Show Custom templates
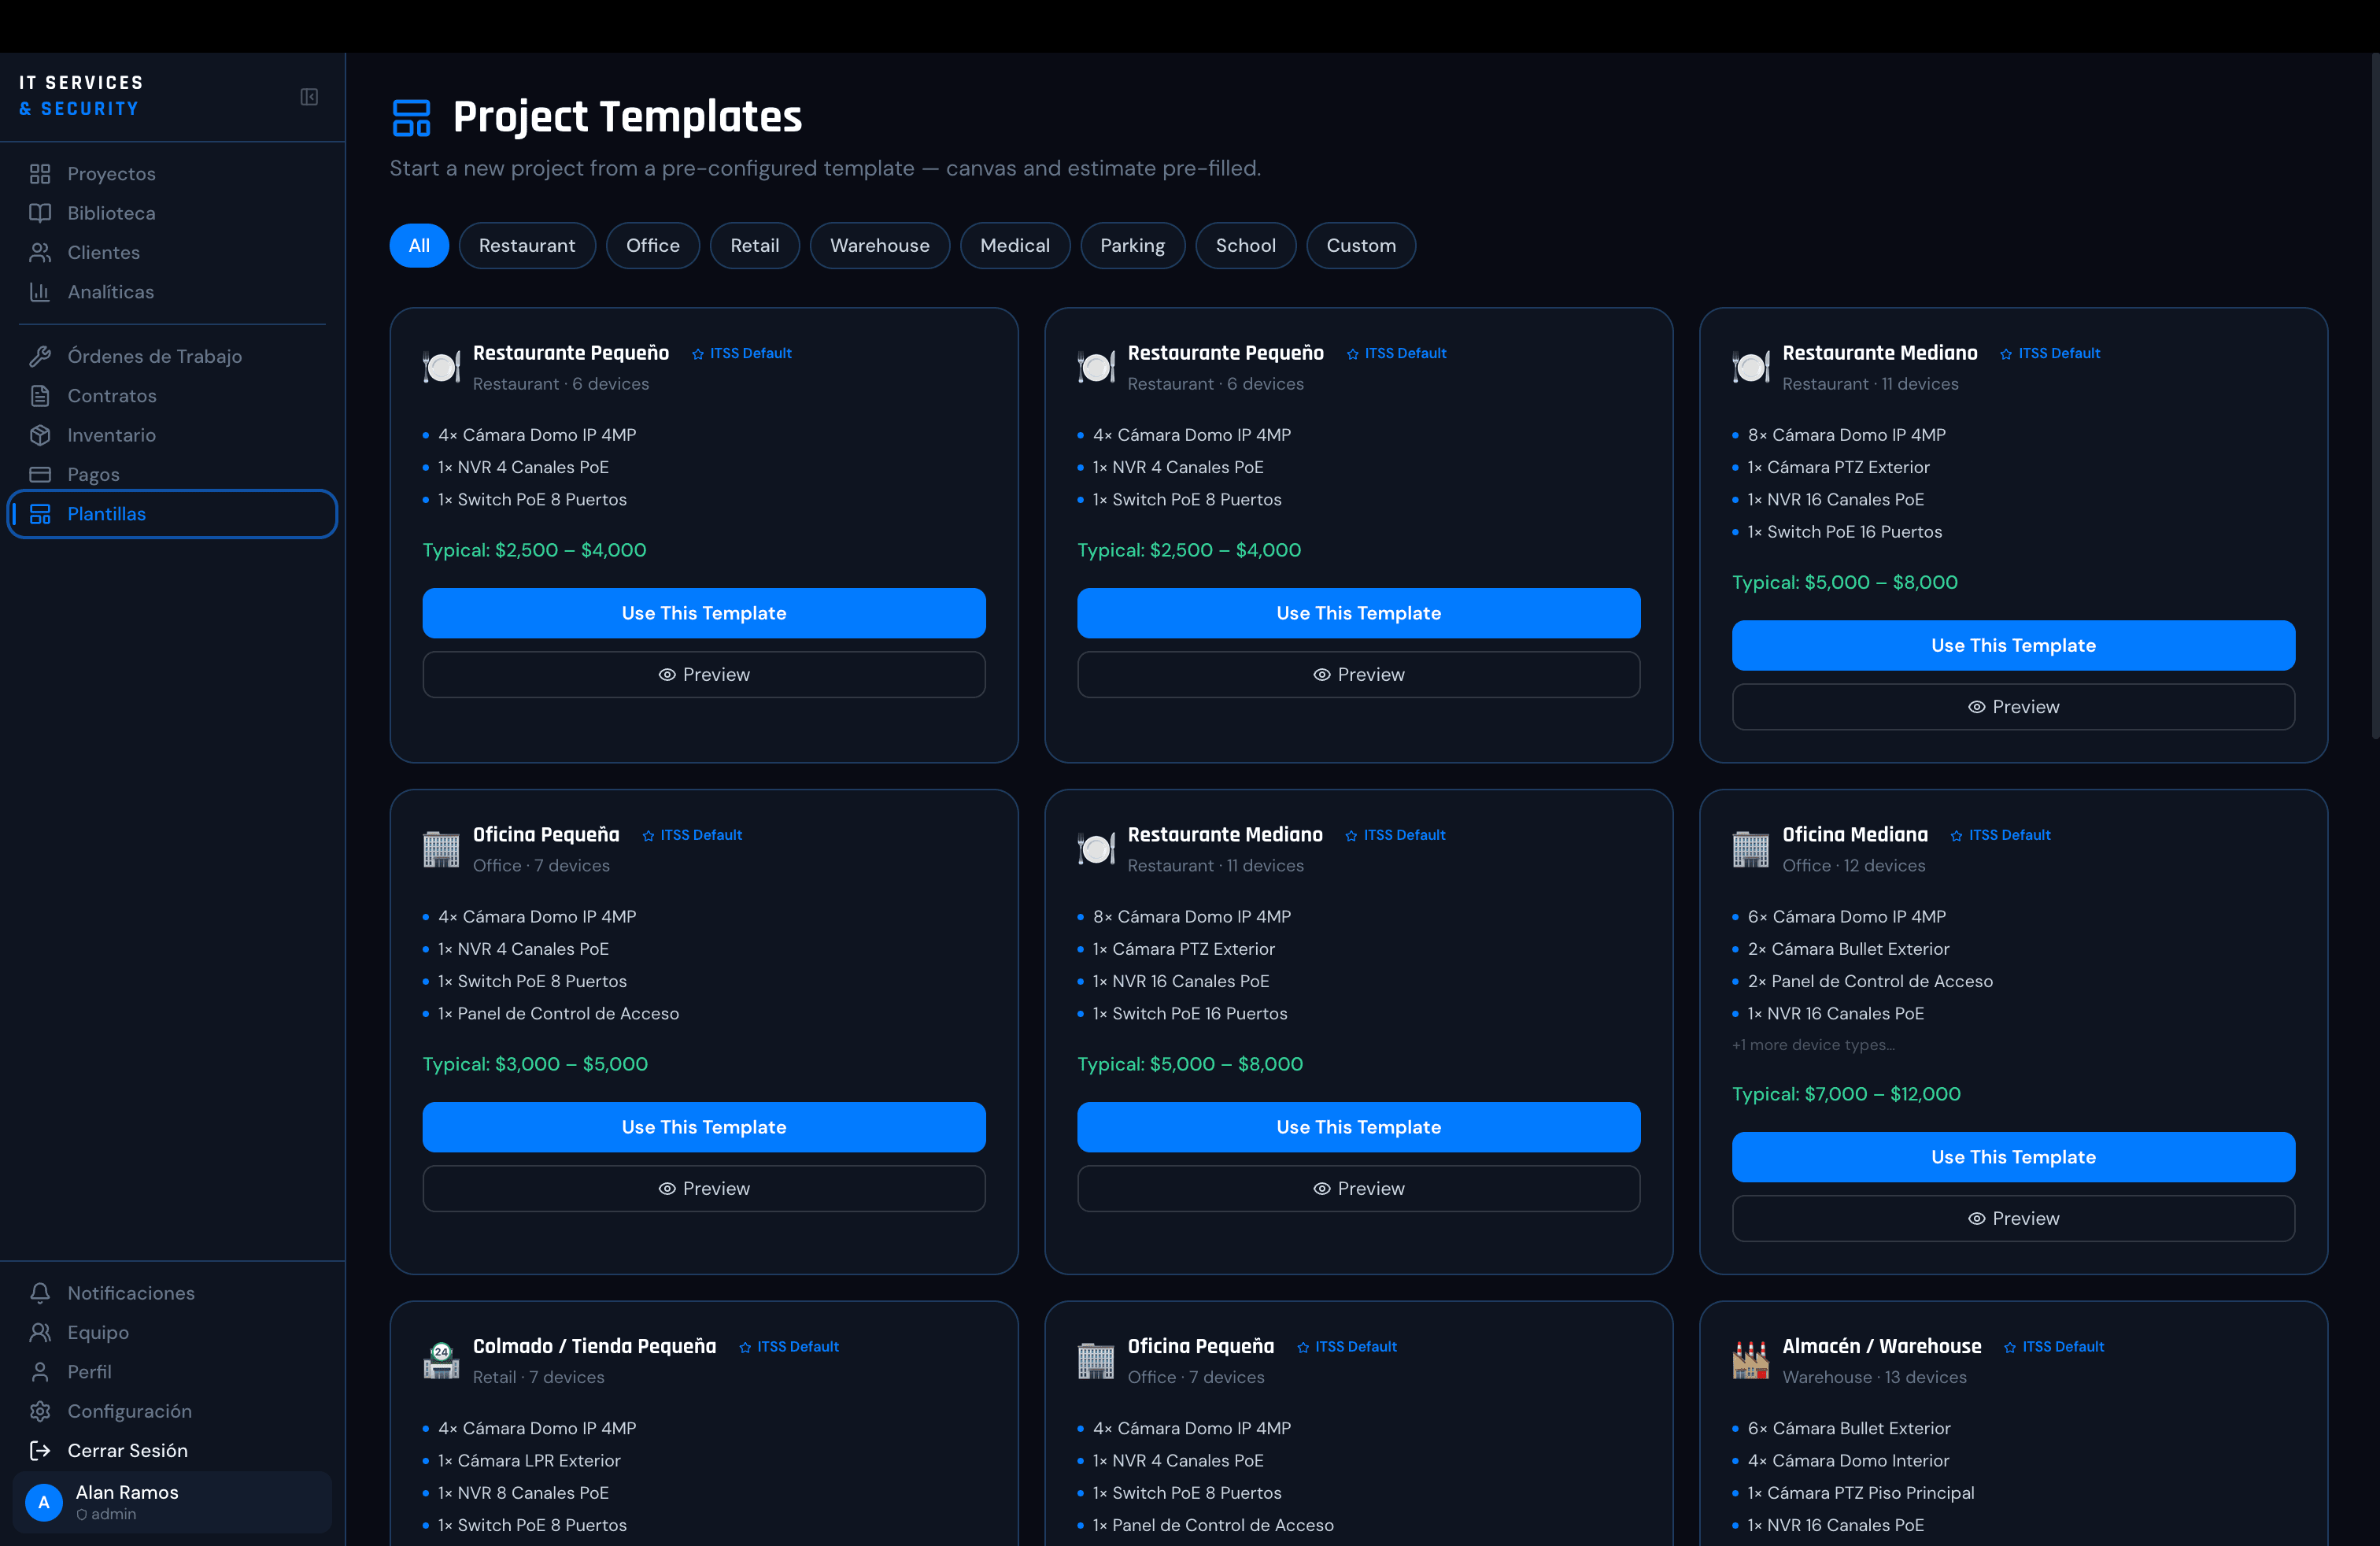 pyautogui.click(x=1361, y=245)
